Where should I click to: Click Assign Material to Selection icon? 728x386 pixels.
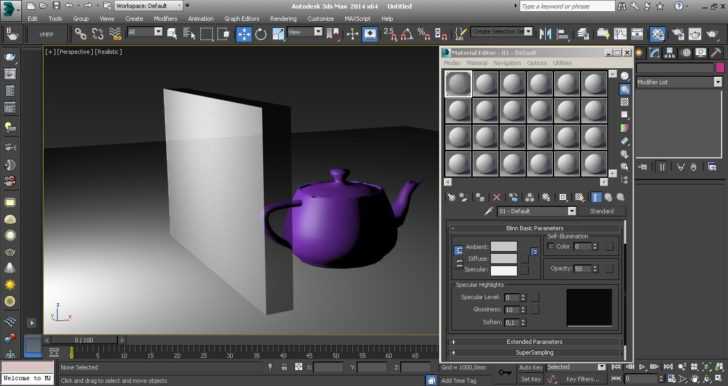(x=480, y=197)
